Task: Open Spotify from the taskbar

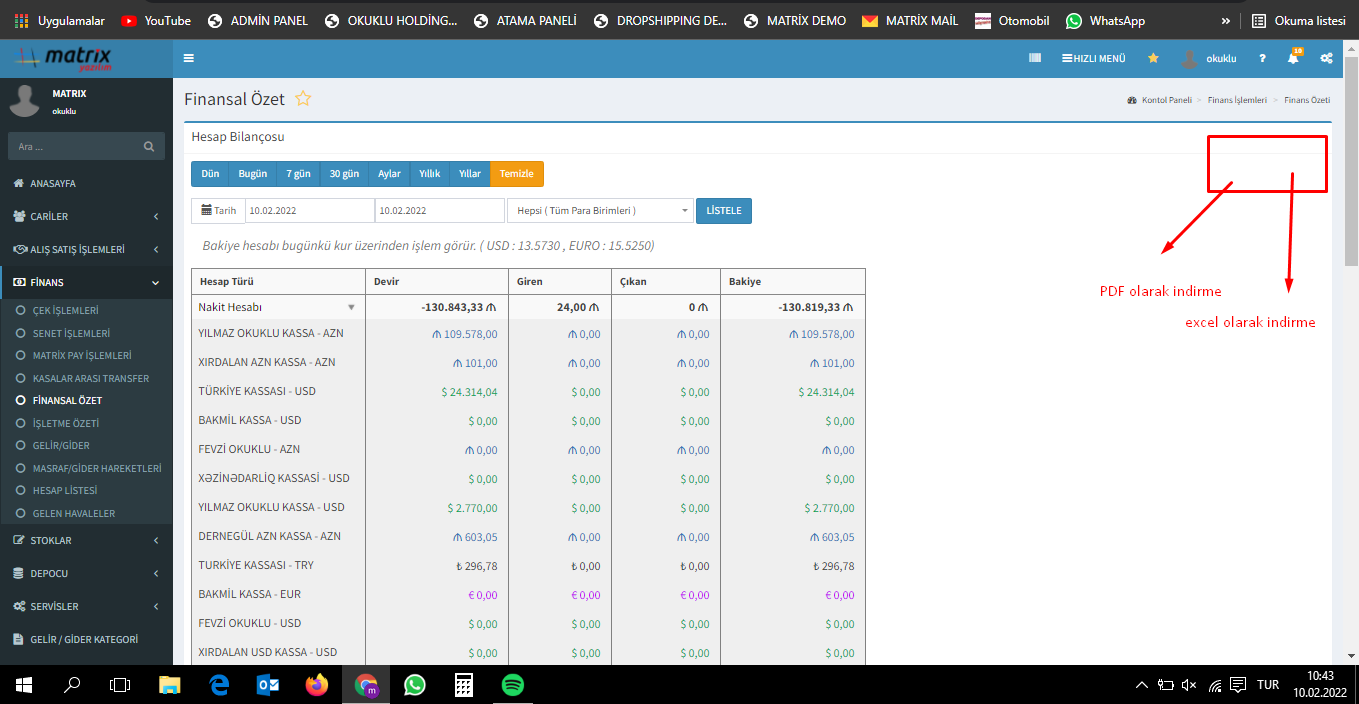Action: click(x=512, y=685)
